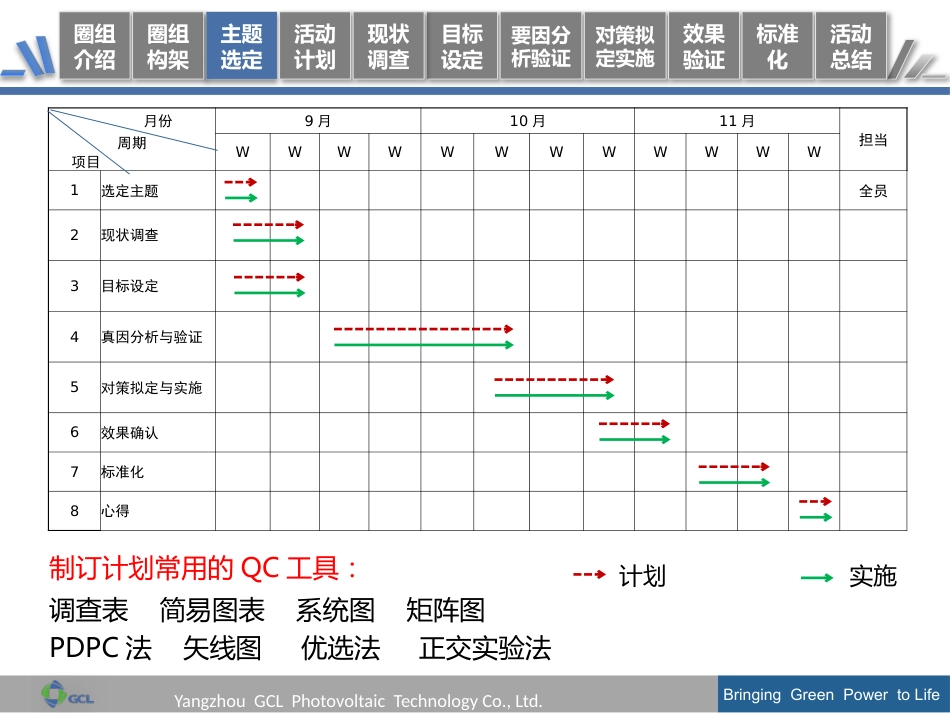Click the green actual arrow for 心得

click(816, 517)
